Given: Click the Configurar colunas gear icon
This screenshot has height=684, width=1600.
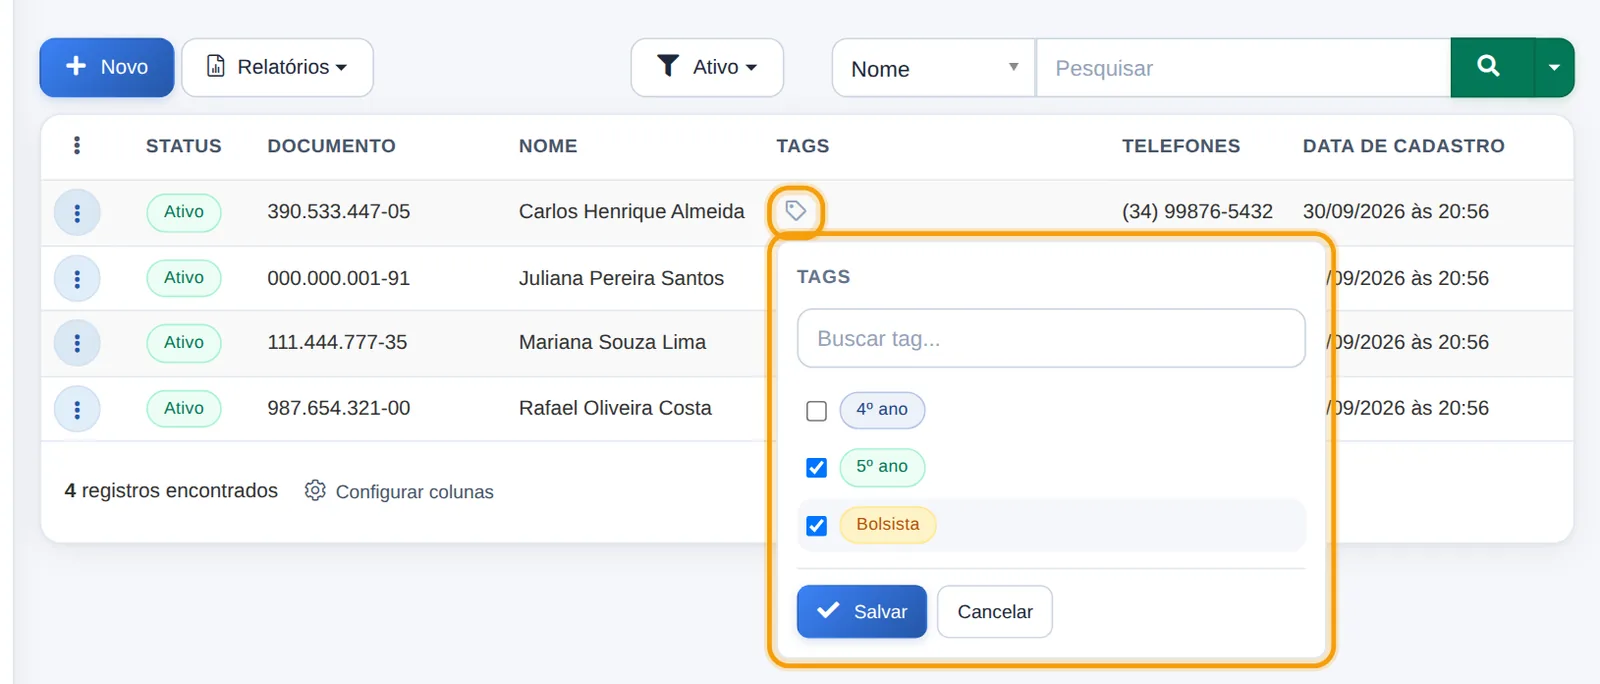Looking at the screenshot, I should tap(315, 491).
